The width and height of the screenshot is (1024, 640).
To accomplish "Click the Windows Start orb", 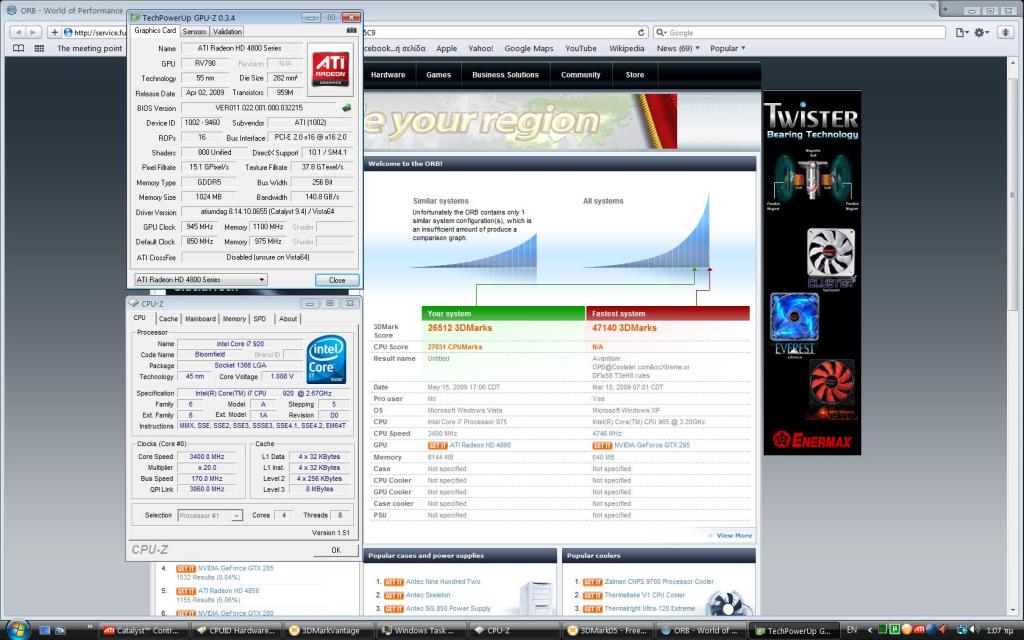I will coord(18,630).
